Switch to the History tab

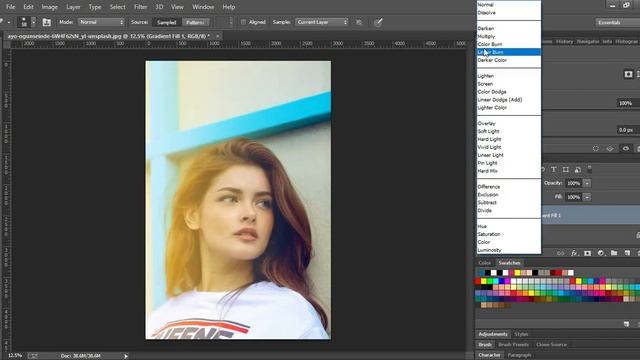click(564, 42)
